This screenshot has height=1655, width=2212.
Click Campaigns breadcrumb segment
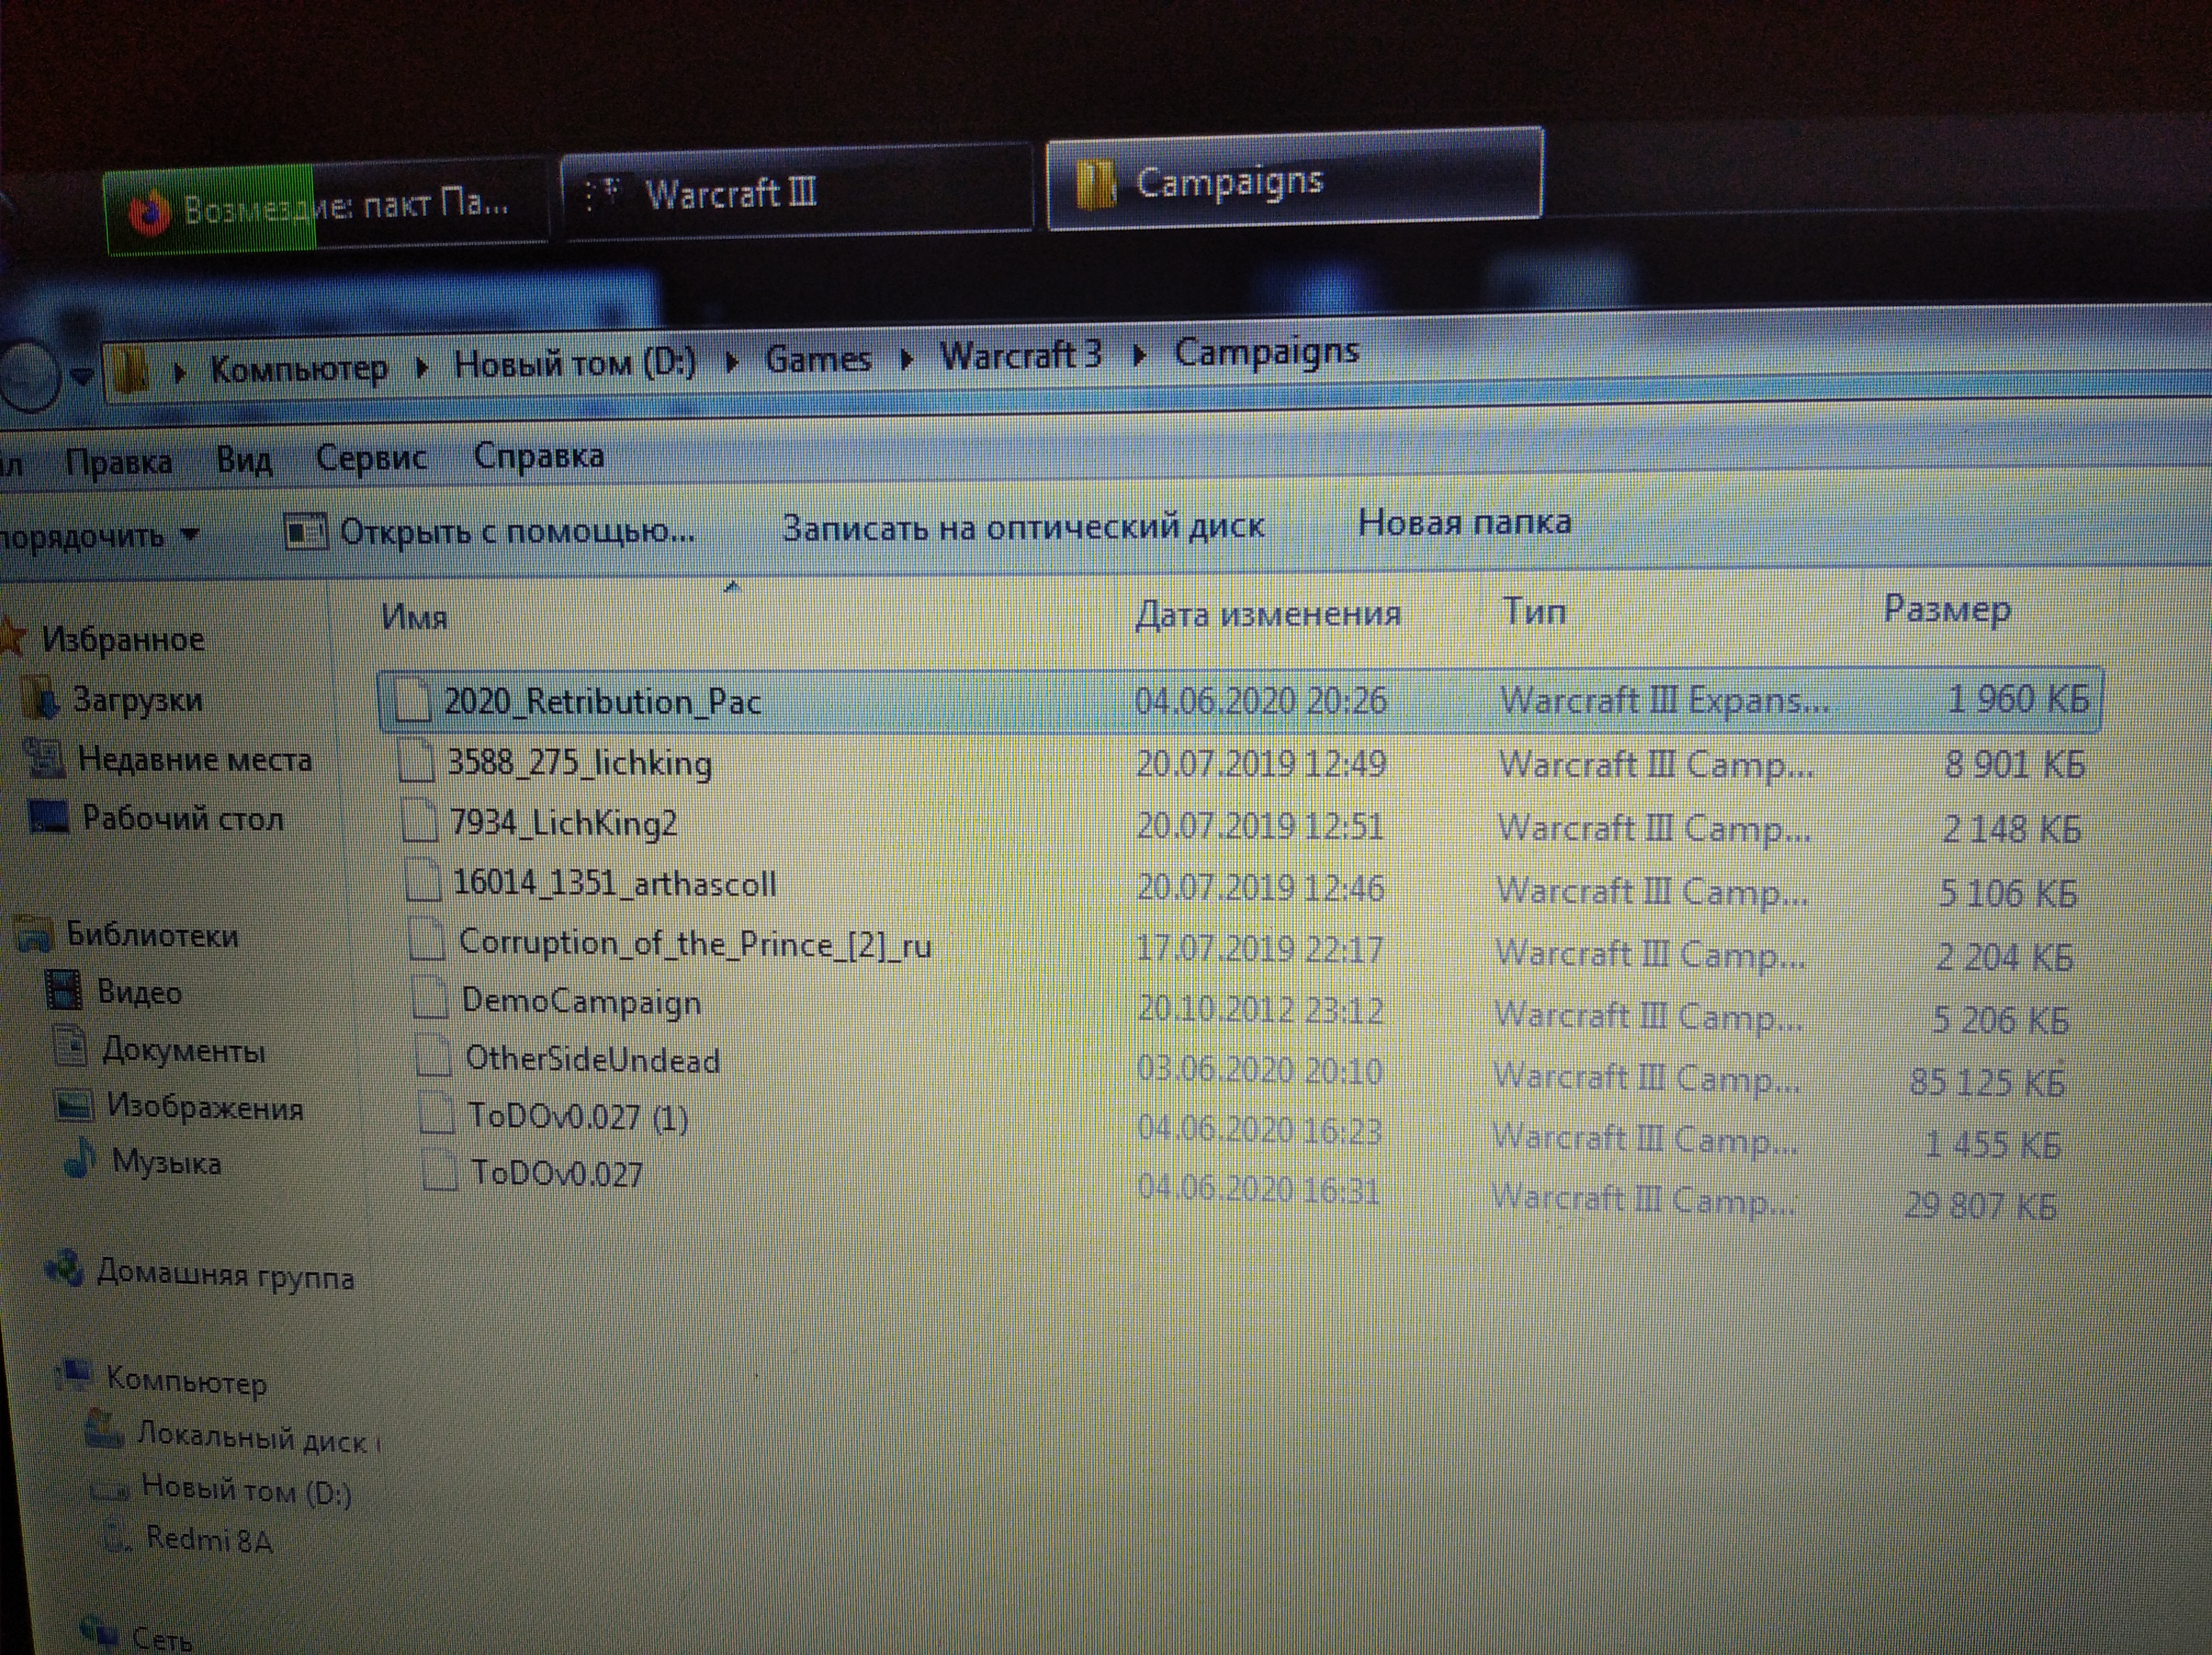pos(1266,352)
